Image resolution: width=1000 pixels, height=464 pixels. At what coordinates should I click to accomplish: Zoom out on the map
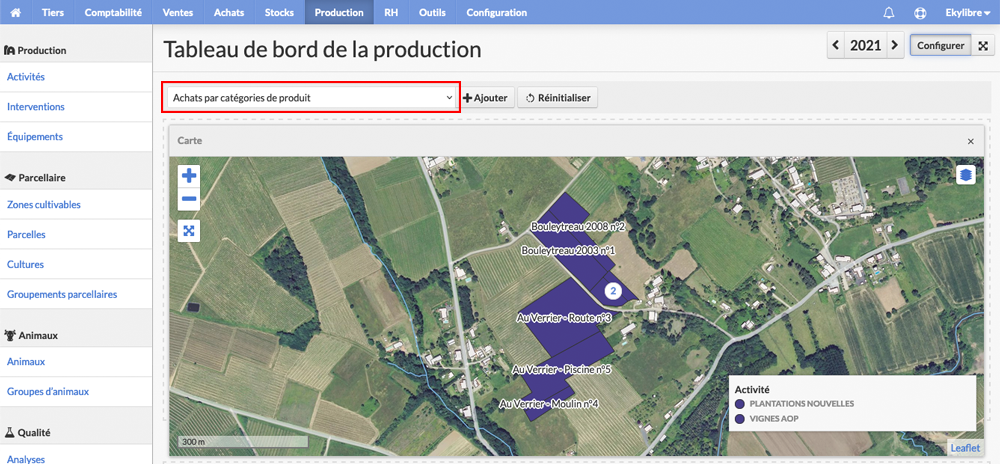point(189,199)
